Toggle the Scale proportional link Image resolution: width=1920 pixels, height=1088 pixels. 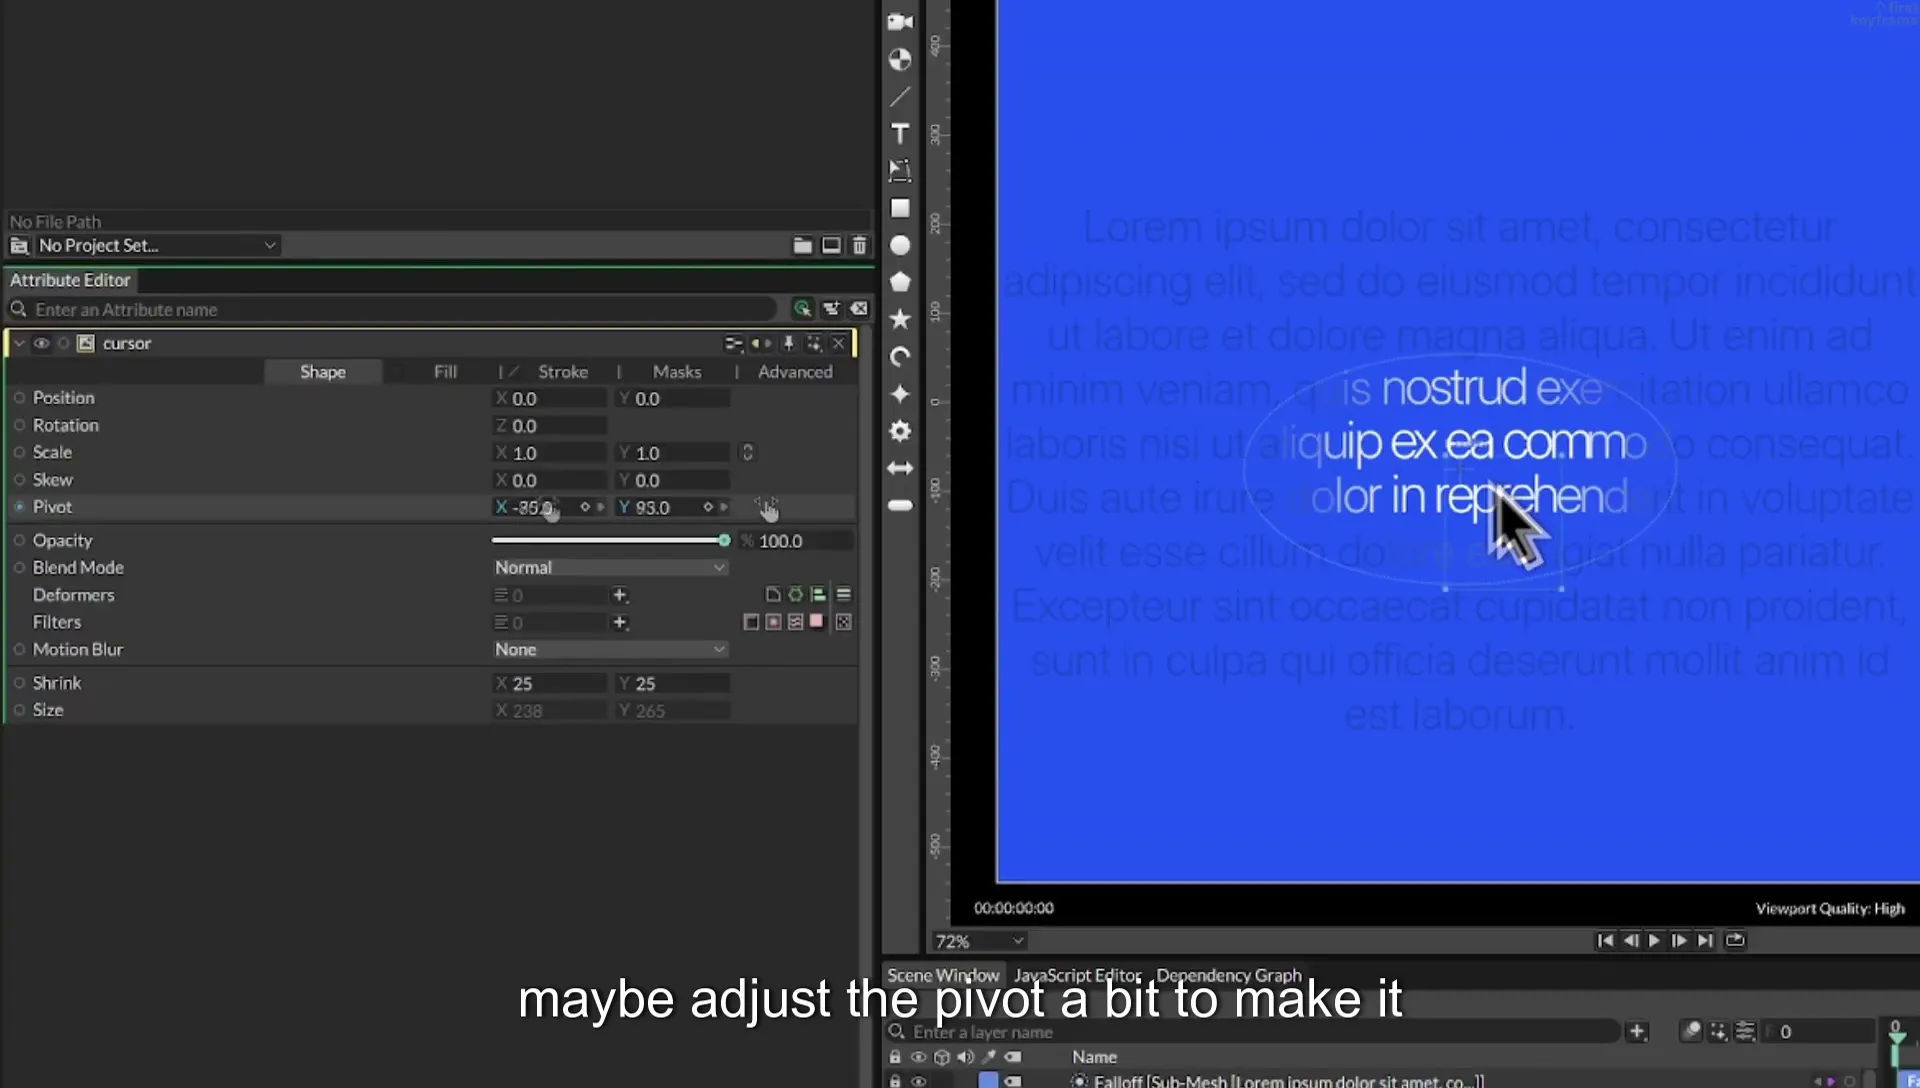pyautogui.click(x=746, y=452)
